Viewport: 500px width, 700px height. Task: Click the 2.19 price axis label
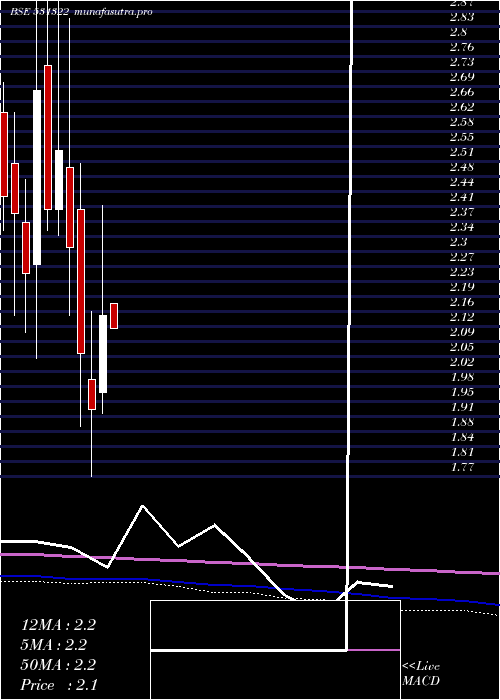461,287
